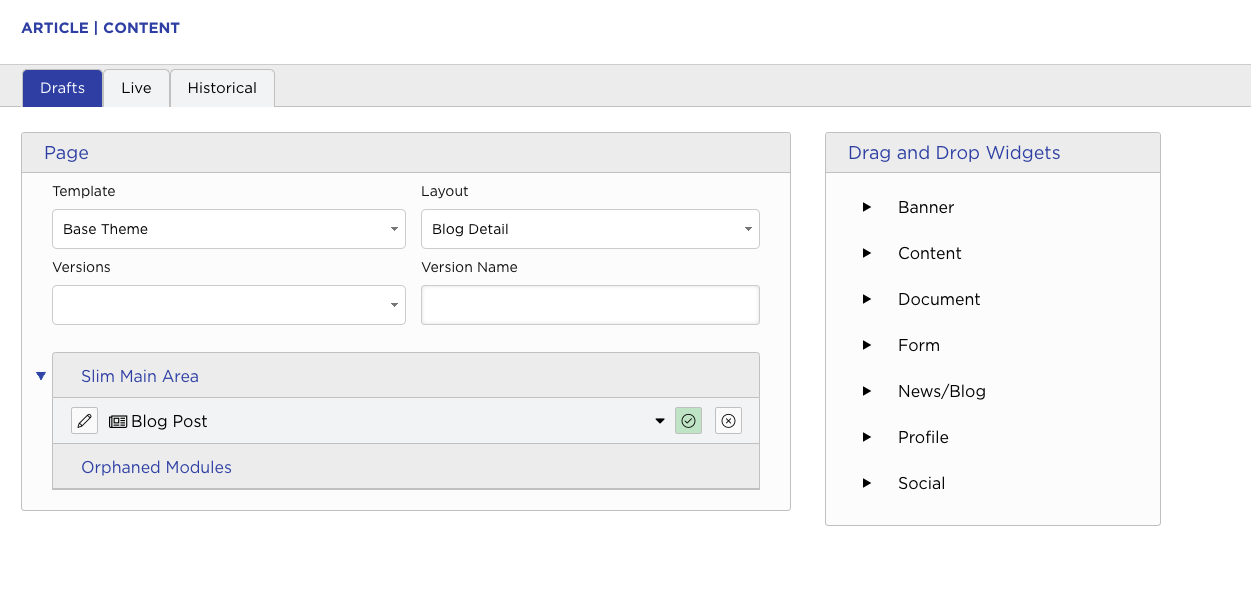
Task: Open the Blog Post row dropdown arrow
Action: point(660,421)
